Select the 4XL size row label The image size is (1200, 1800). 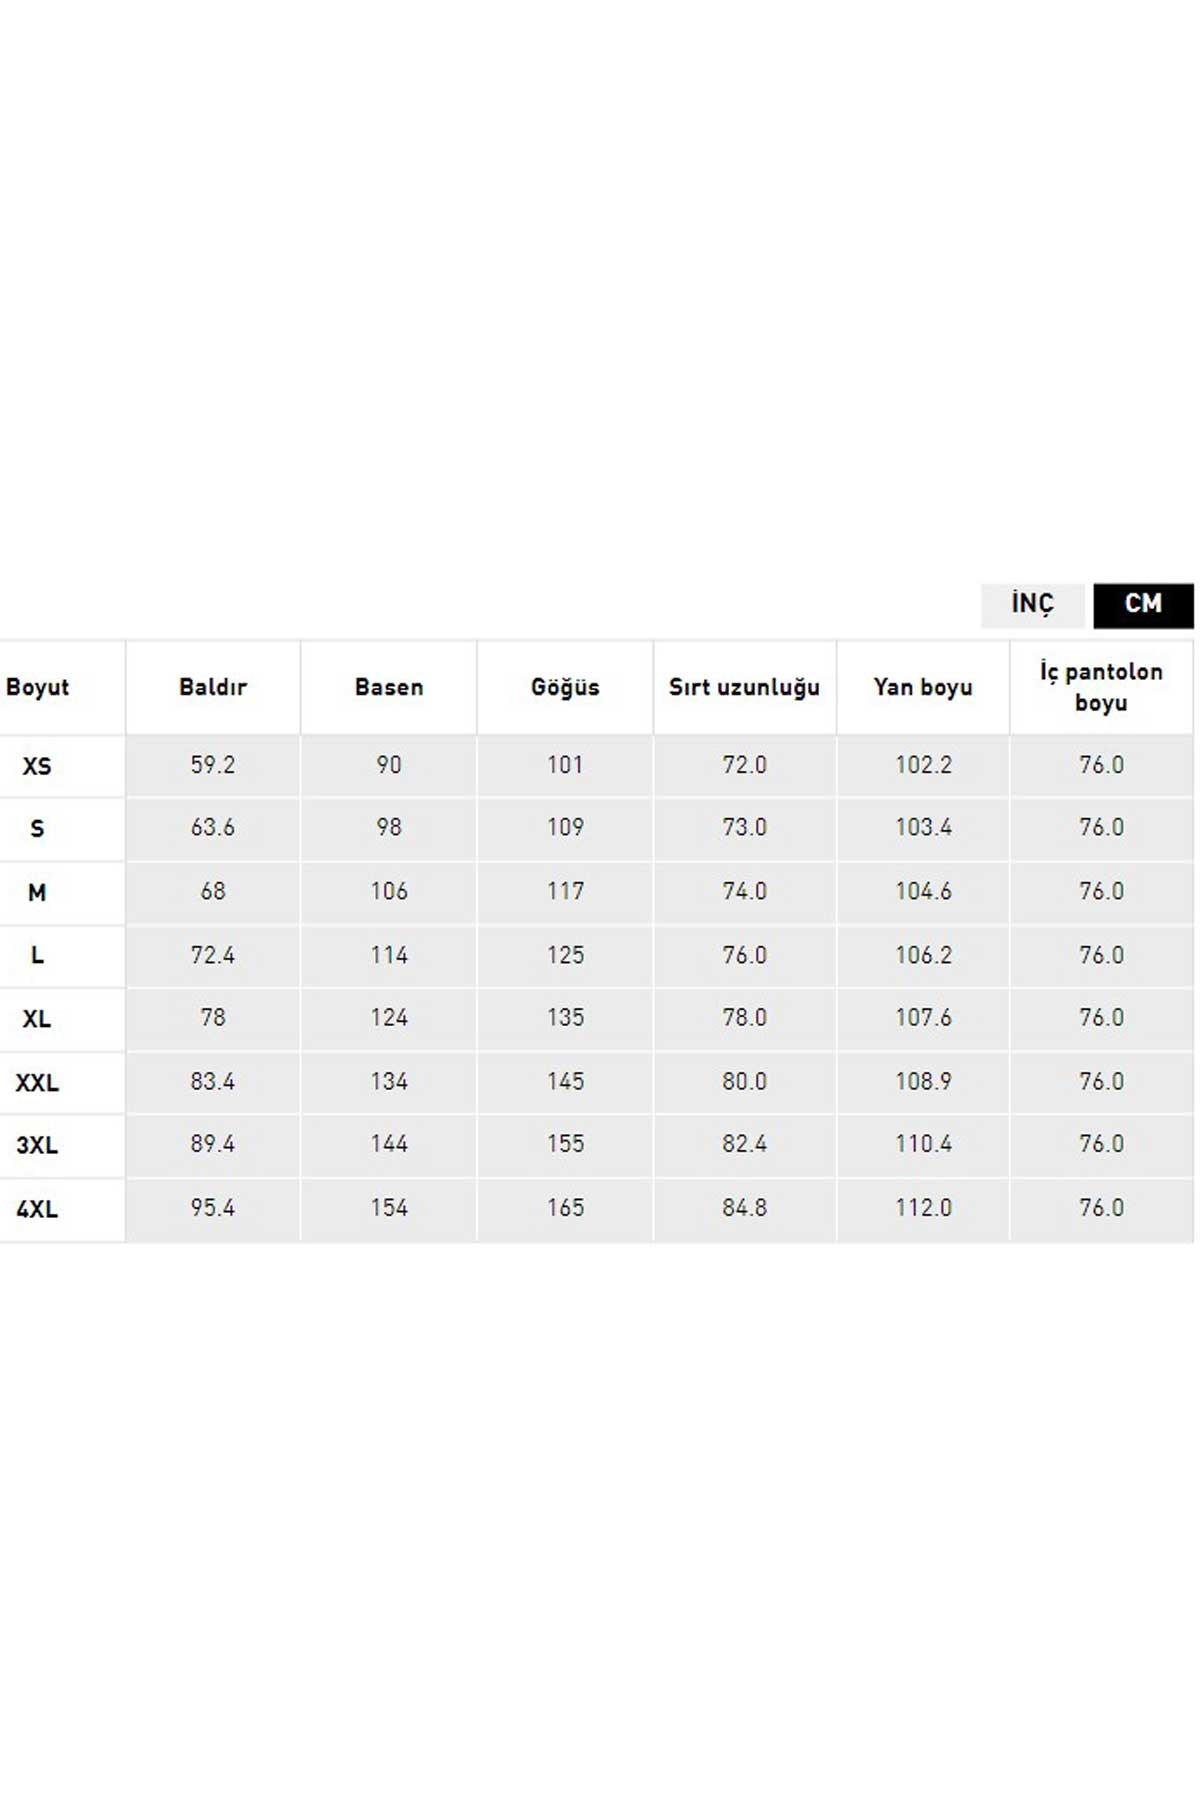click(x=37, y=1210)
